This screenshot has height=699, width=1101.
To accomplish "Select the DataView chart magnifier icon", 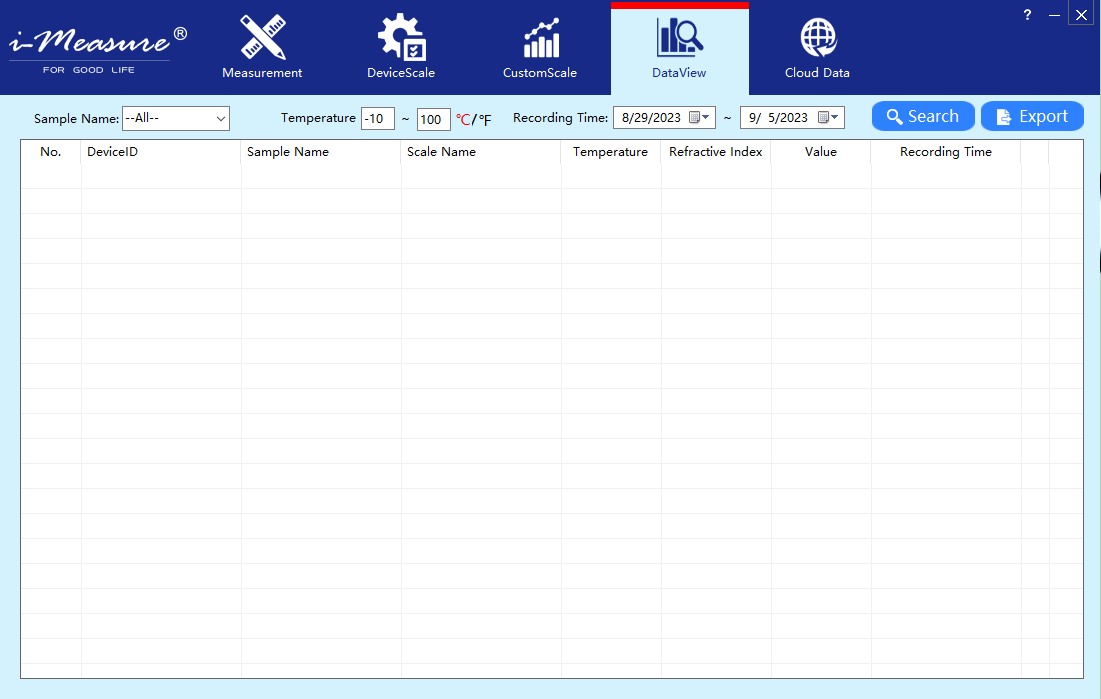I will (x=679, y=38).
